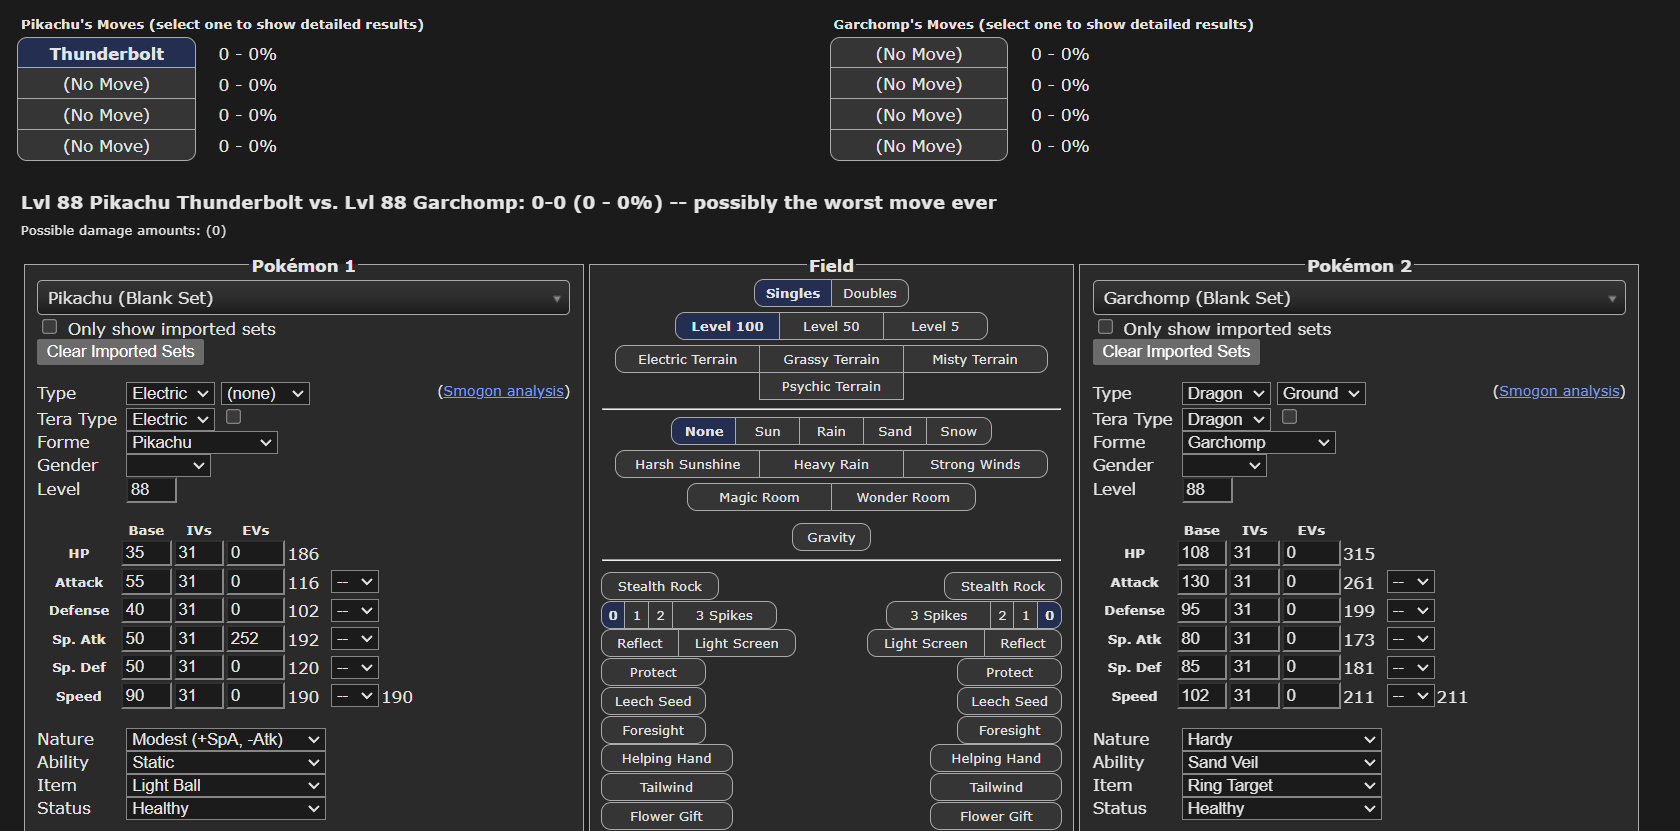Click Garchomp's Level input field
This screenshot has height=831, width=1680.
point(1206,489)
